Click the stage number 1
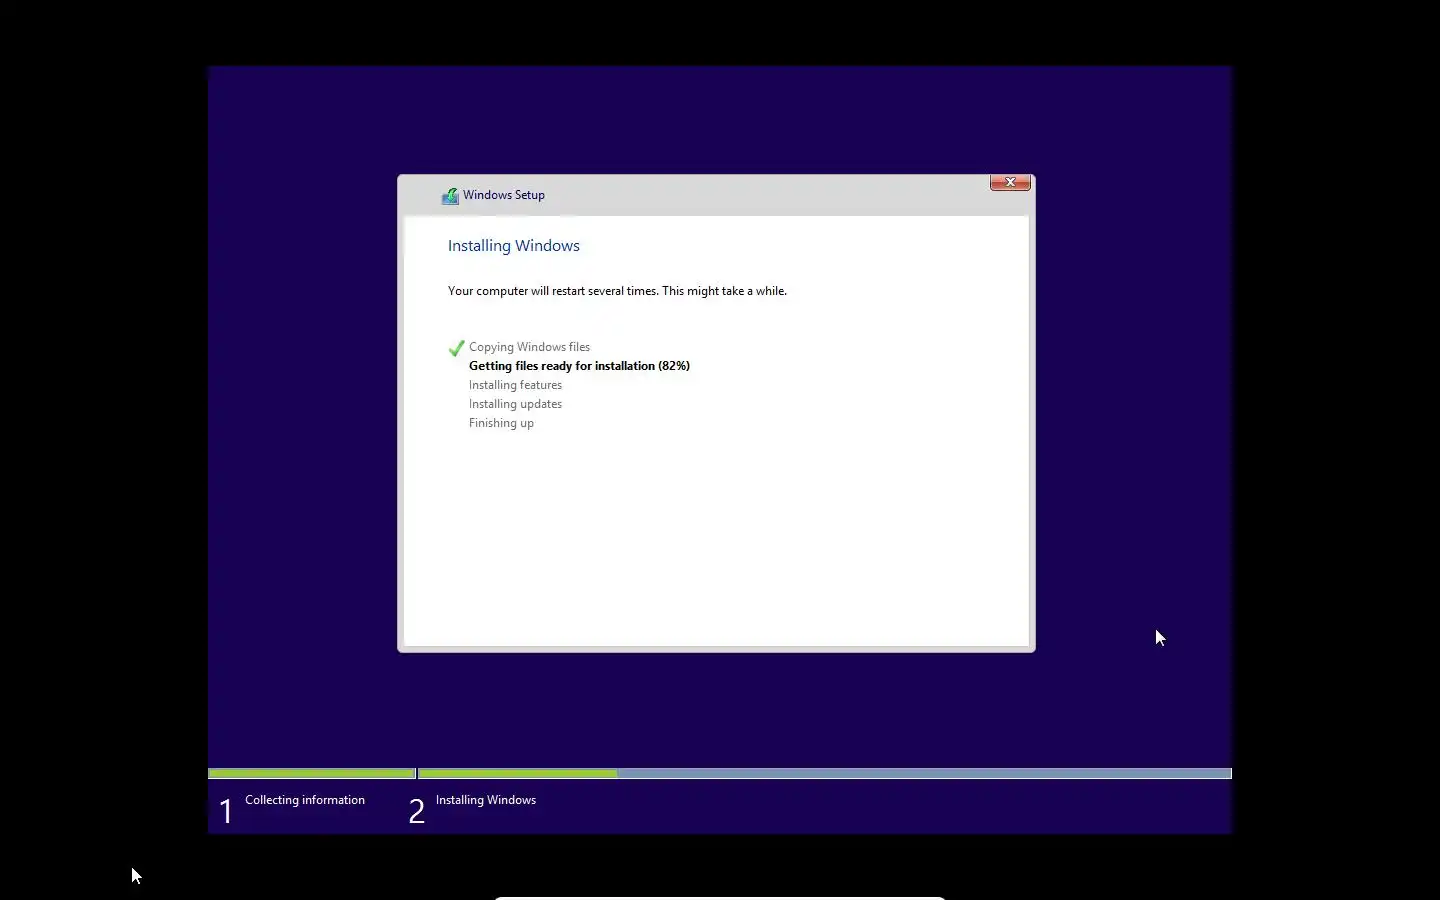 (226, 811)
